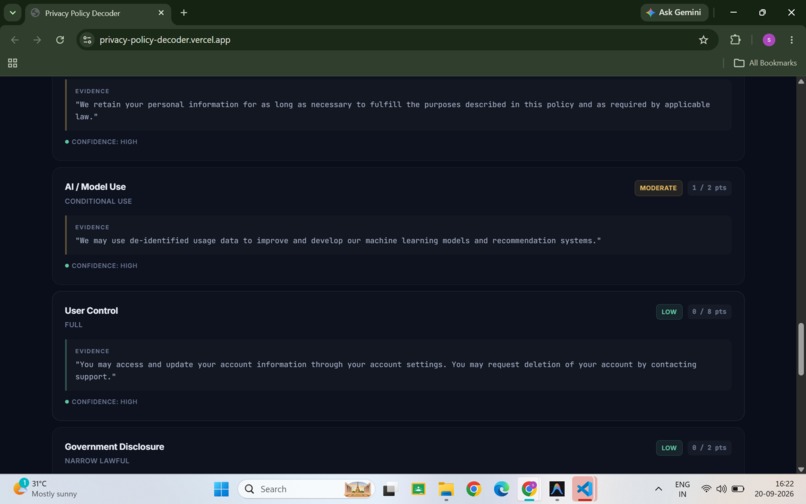Open the Windows Start menu
Viewport: 806px width, 504px height.
pos(221,489)
